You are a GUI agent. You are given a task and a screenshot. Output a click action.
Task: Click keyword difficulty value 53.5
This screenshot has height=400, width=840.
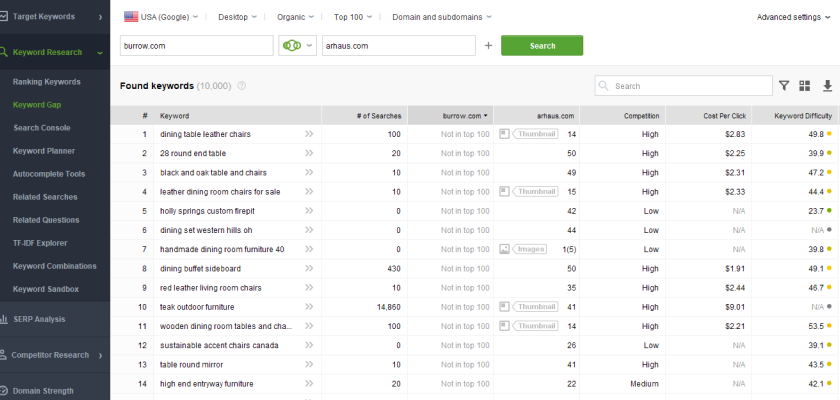point(816,326)
